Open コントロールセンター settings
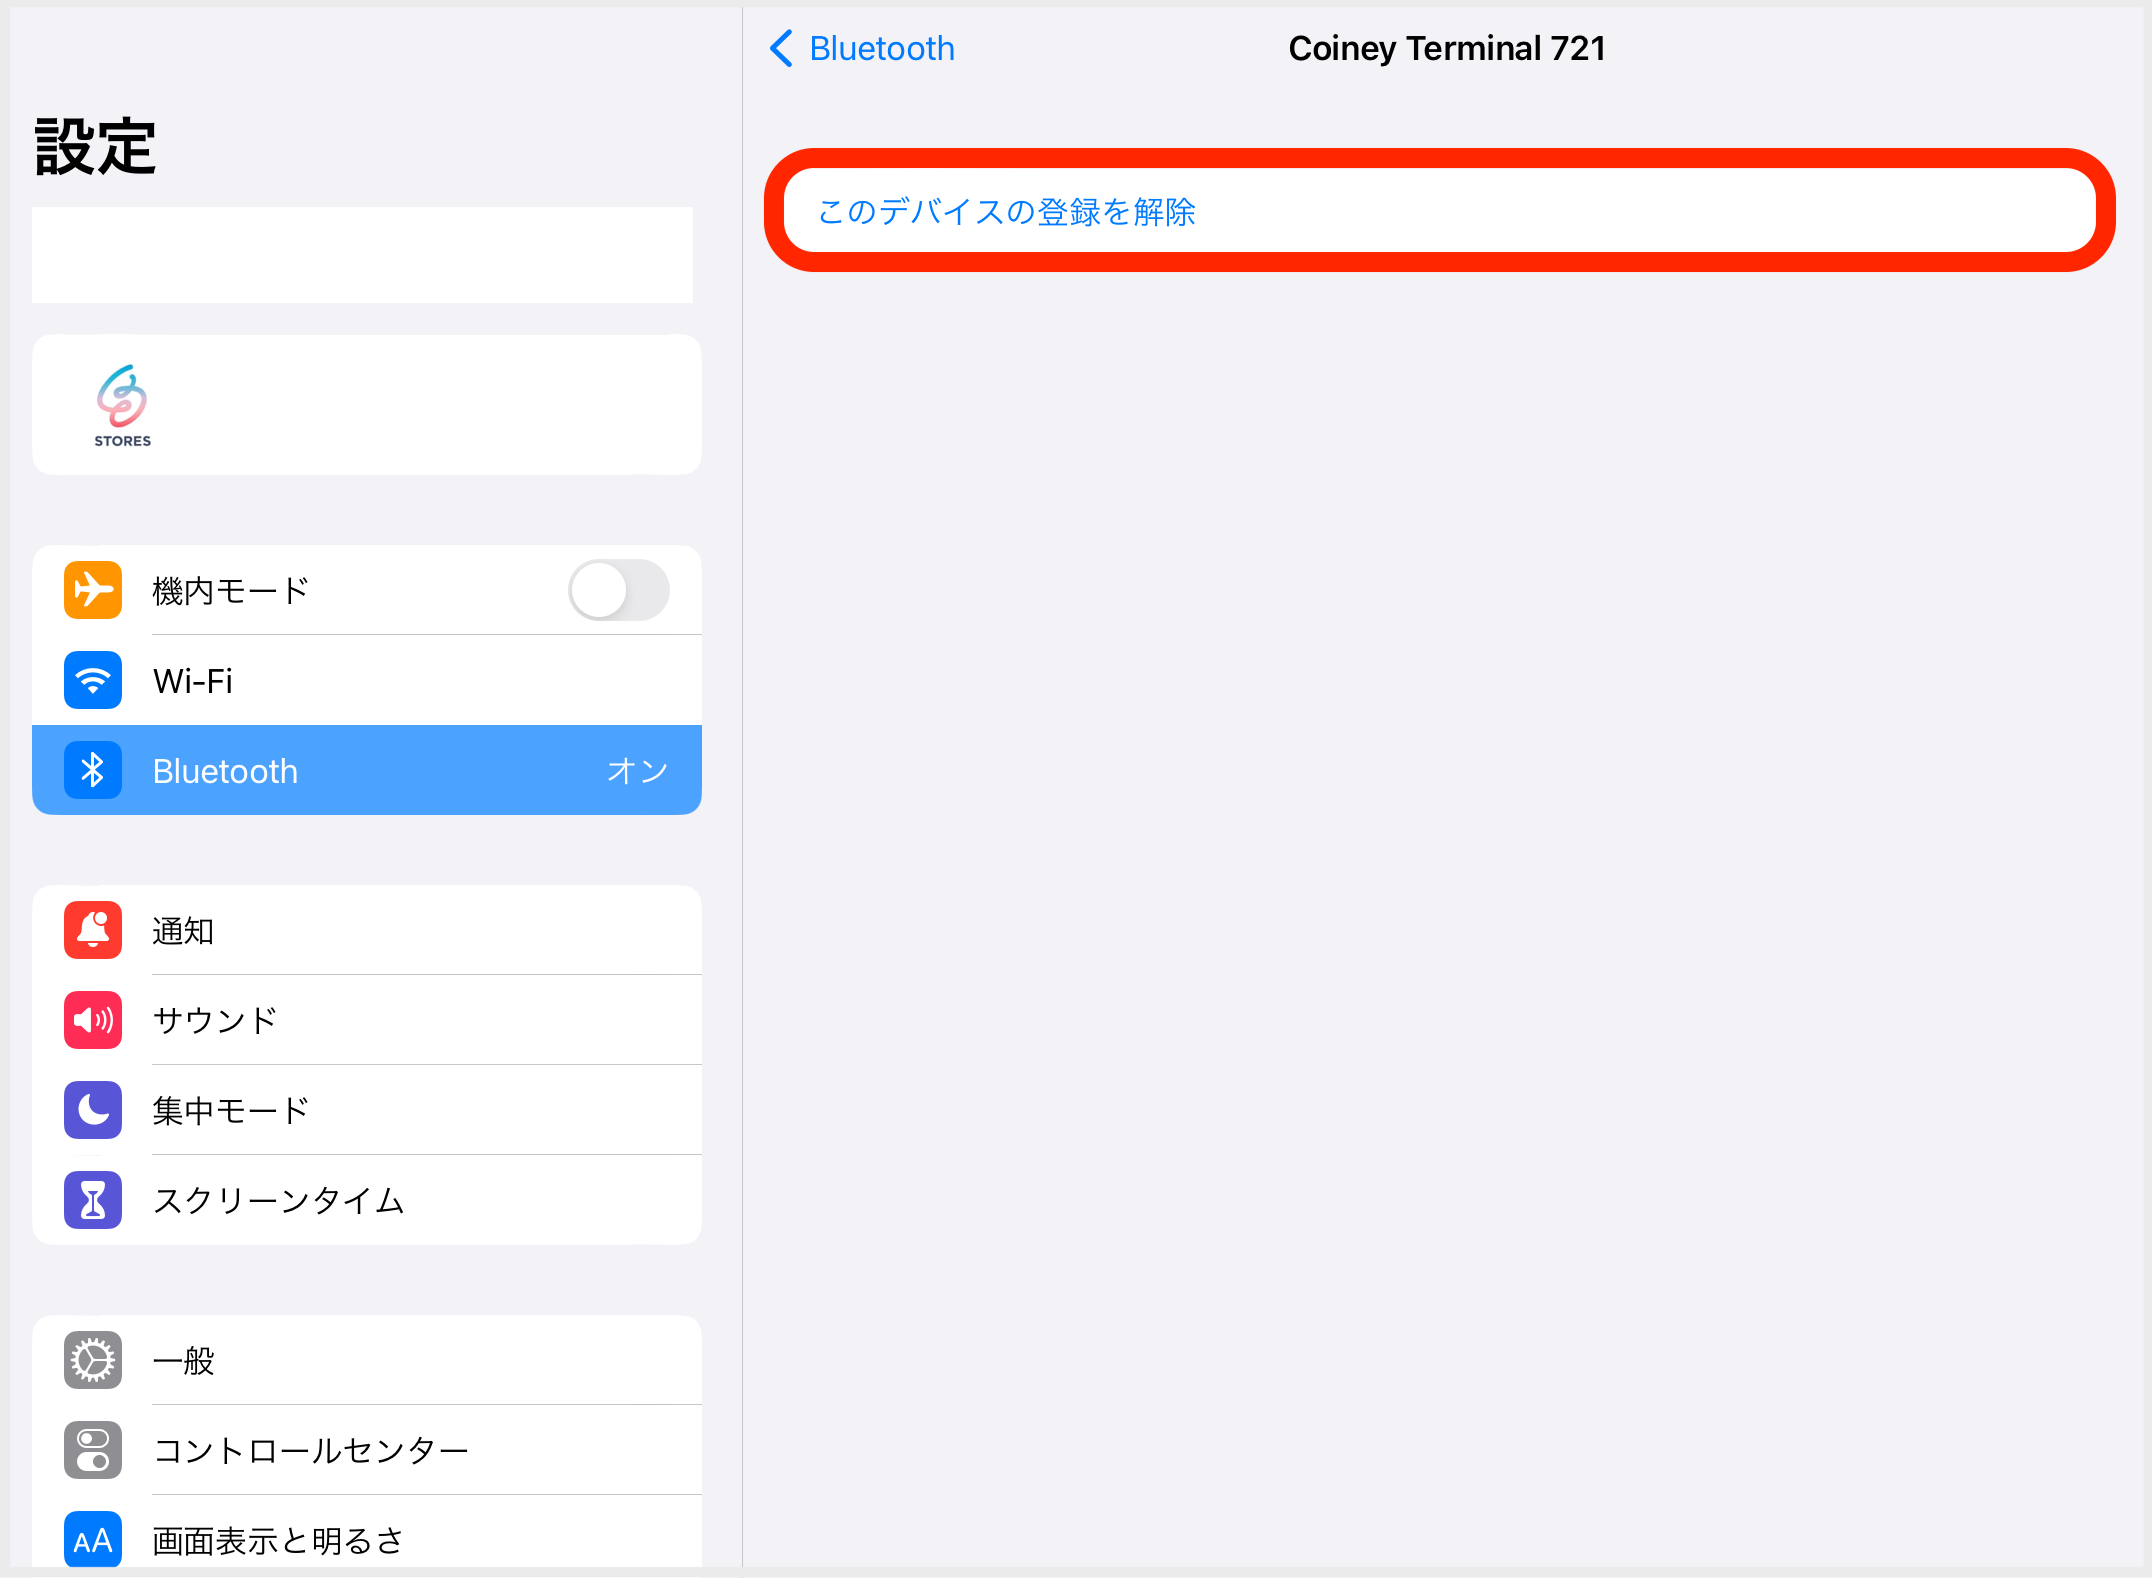 [367, 1450]
